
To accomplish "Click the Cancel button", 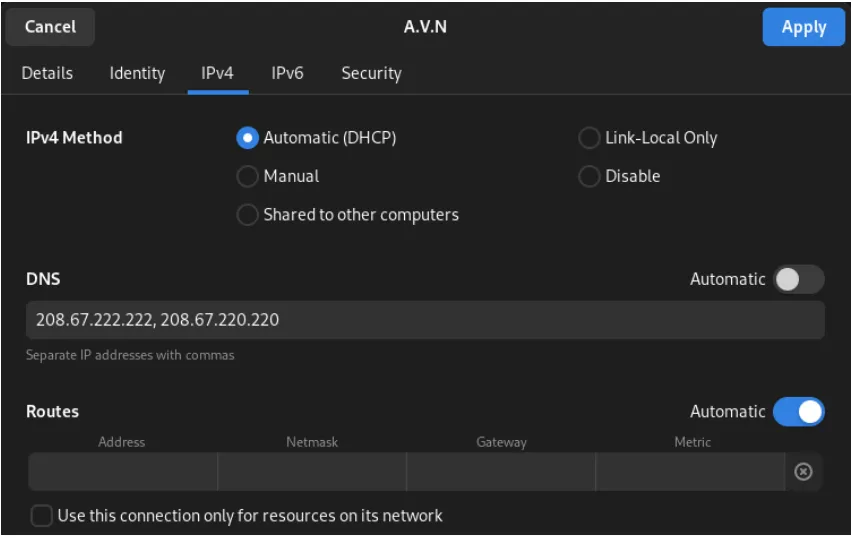I will (50, 27).
